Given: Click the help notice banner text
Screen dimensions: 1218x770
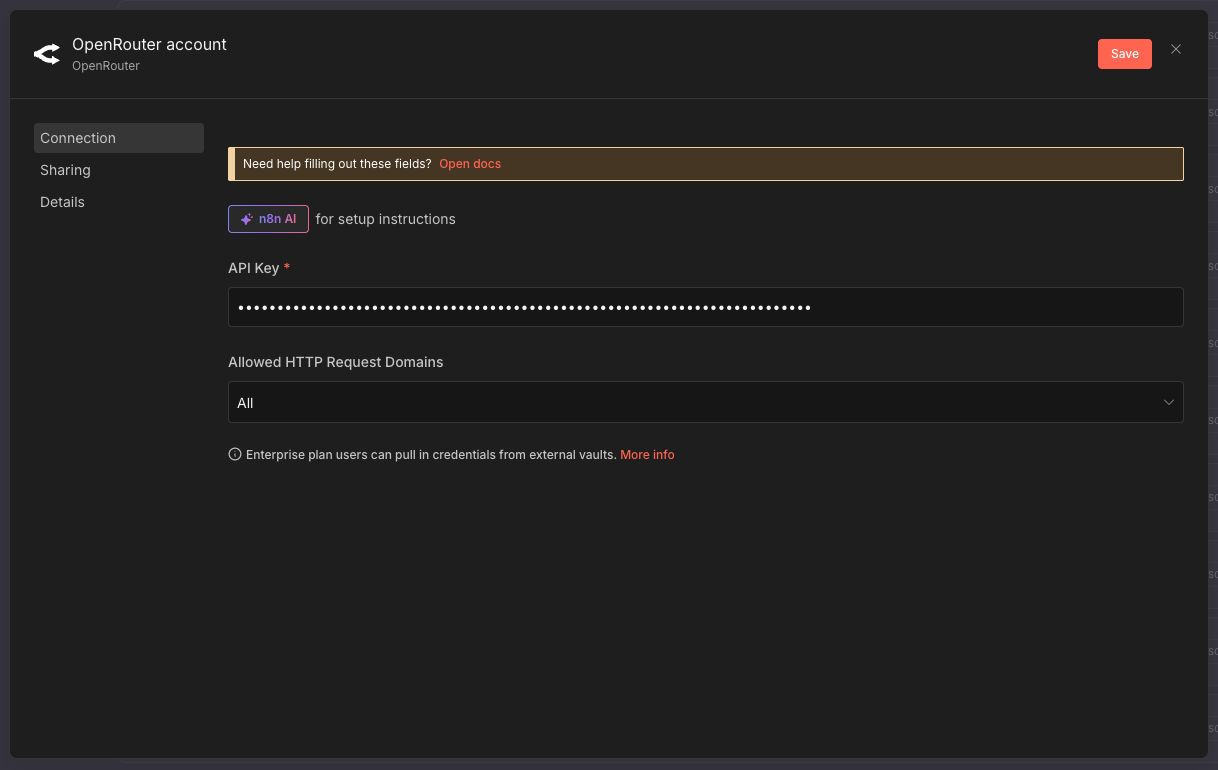Looking at the screenshot, I should [x=337, y=164].
